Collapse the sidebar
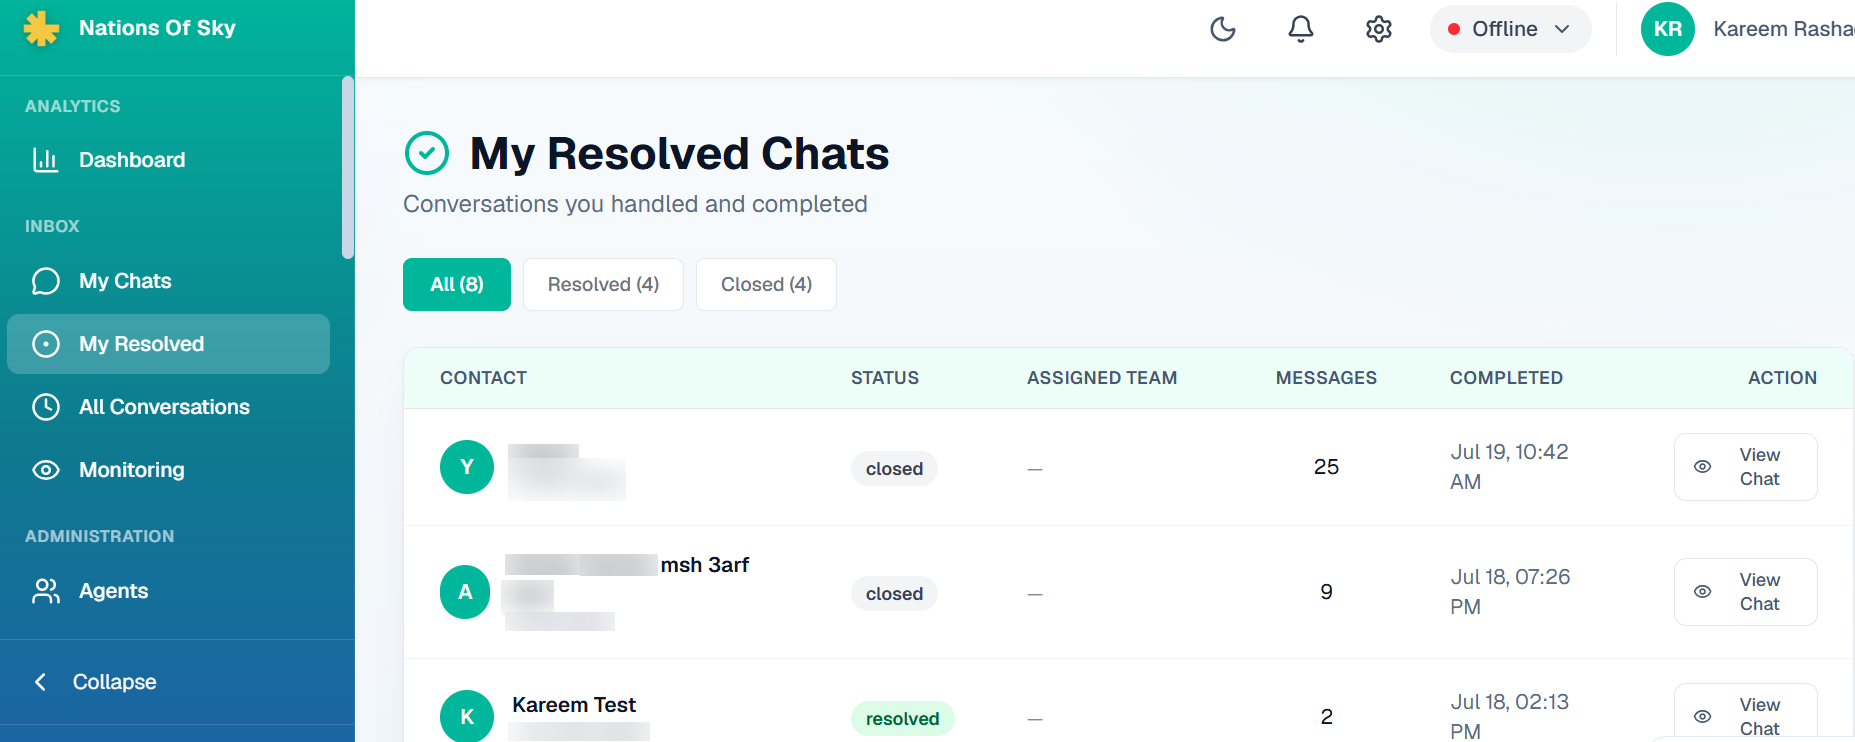 pos(95,682)
